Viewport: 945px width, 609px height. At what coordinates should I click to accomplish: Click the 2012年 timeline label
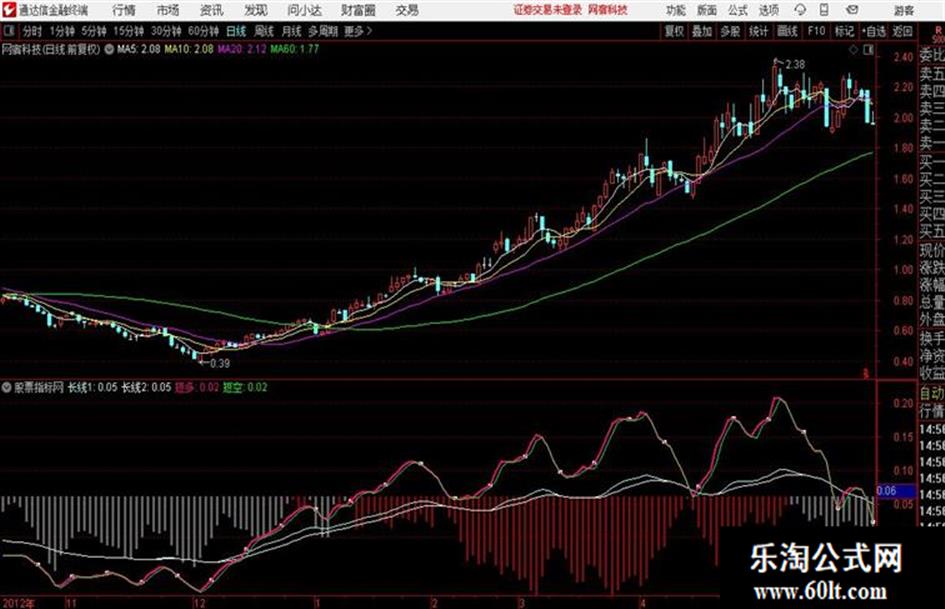19,603
